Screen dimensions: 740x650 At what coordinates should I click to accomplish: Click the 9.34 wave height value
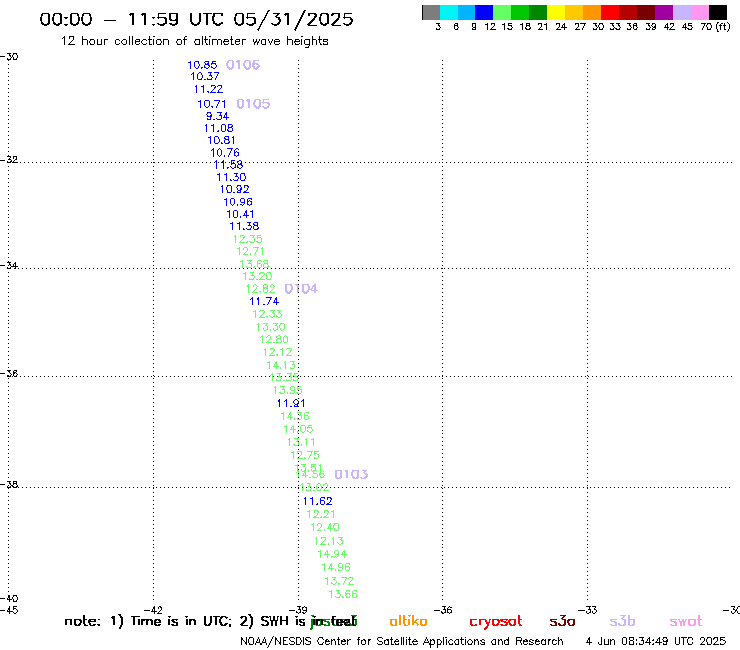217,116
